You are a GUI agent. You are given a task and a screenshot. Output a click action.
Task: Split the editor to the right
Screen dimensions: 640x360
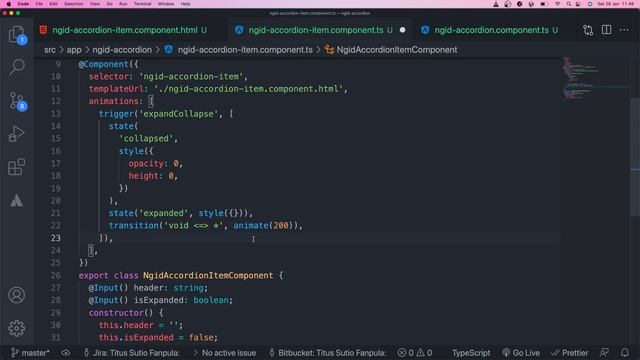point(606,30)
